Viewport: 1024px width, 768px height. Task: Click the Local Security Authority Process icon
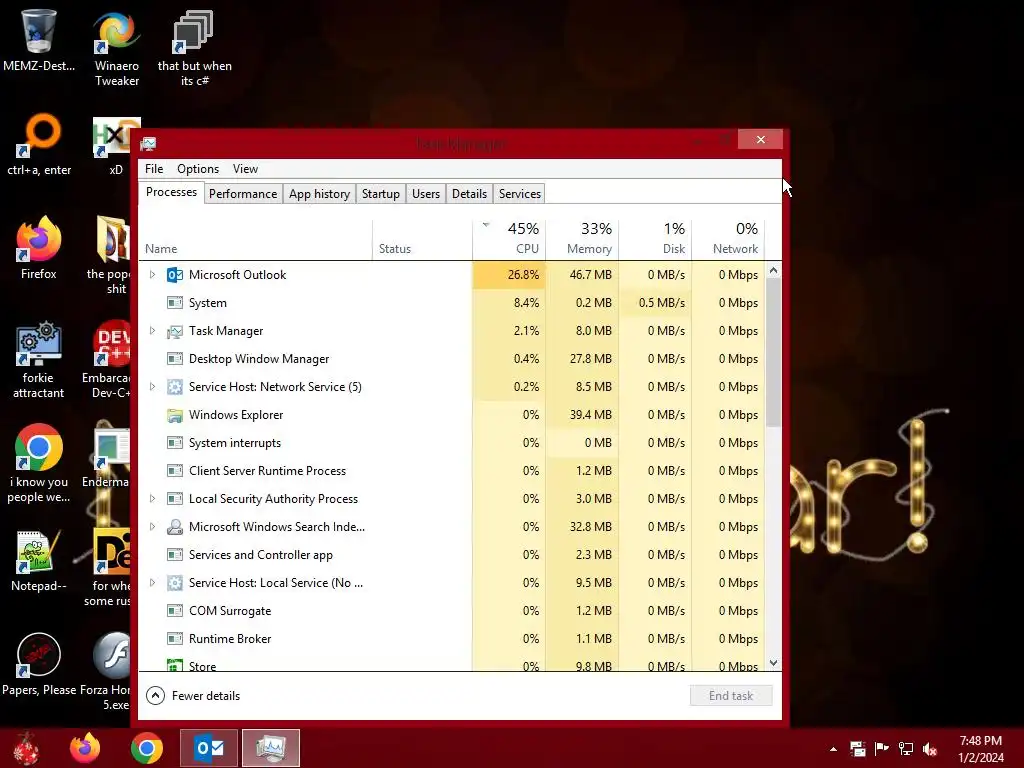coord(174,500)
